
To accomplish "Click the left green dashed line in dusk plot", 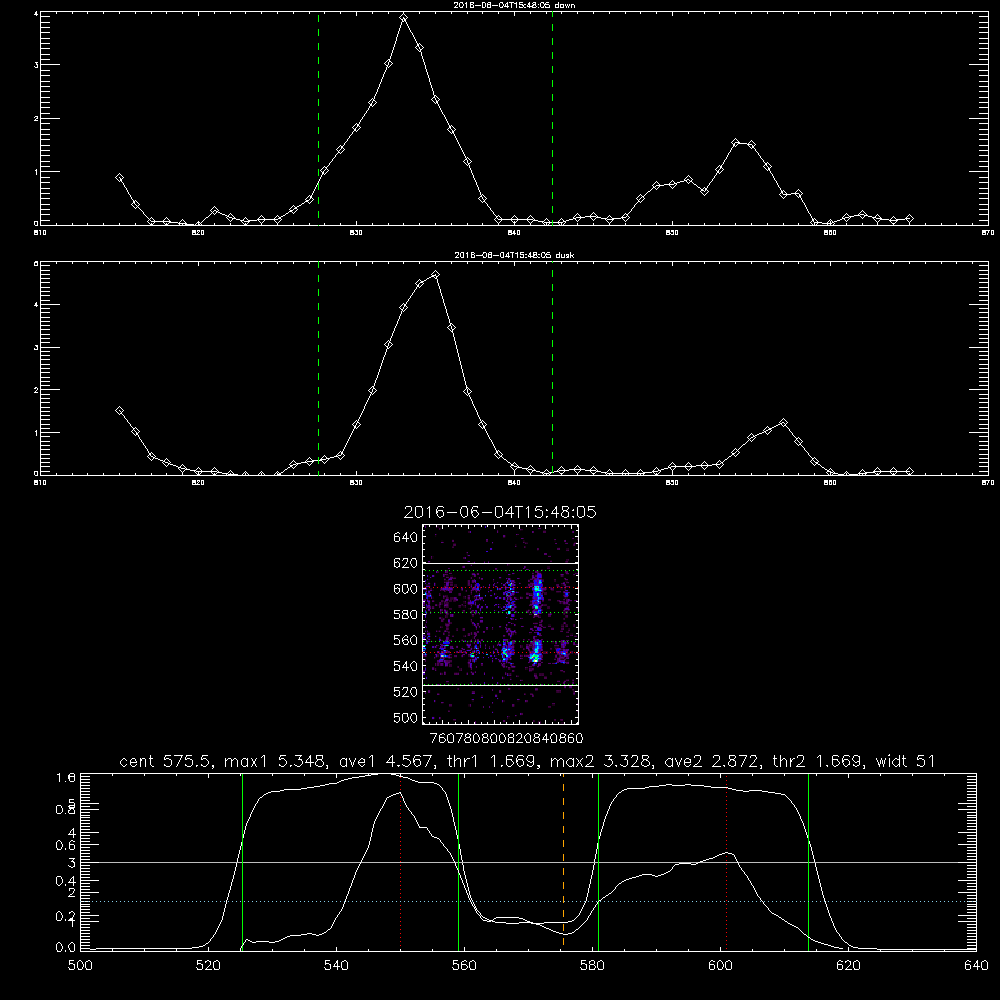I will pyautogui.click(x=318, y=368).
